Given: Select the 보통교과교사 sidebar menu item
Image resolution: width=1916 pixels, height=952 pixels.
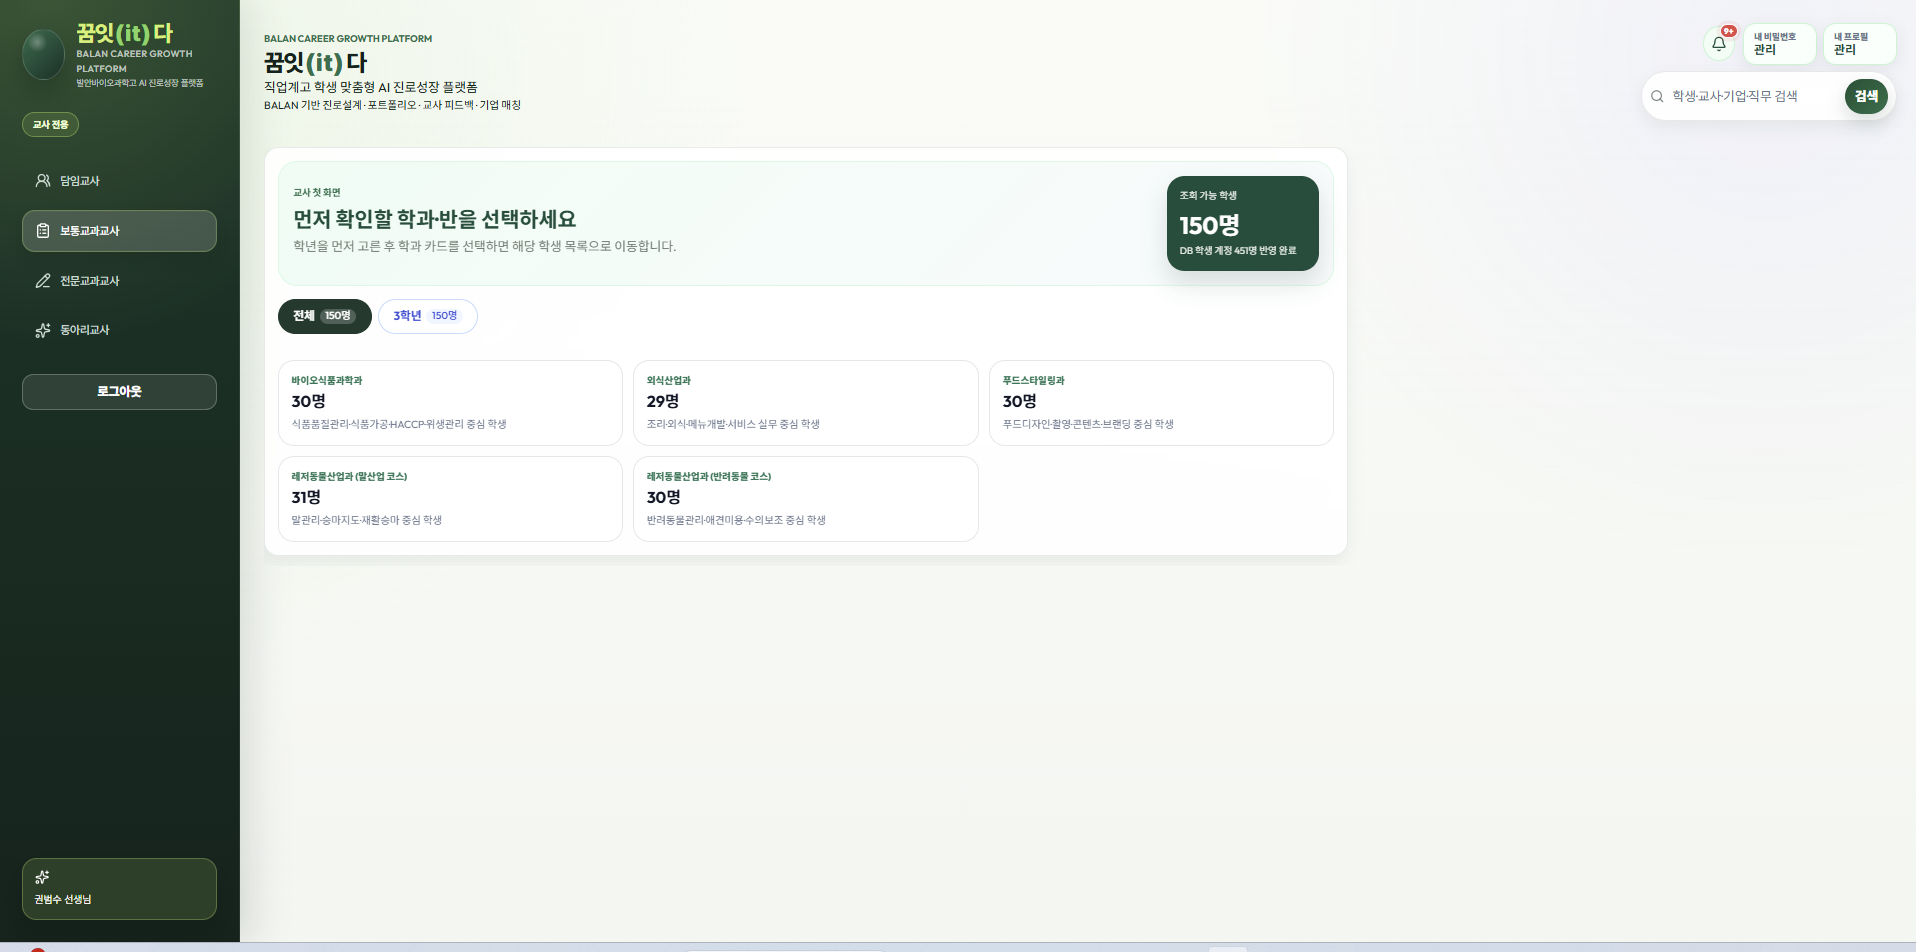Looking at the screenshot, I should [x=119, y=231].
